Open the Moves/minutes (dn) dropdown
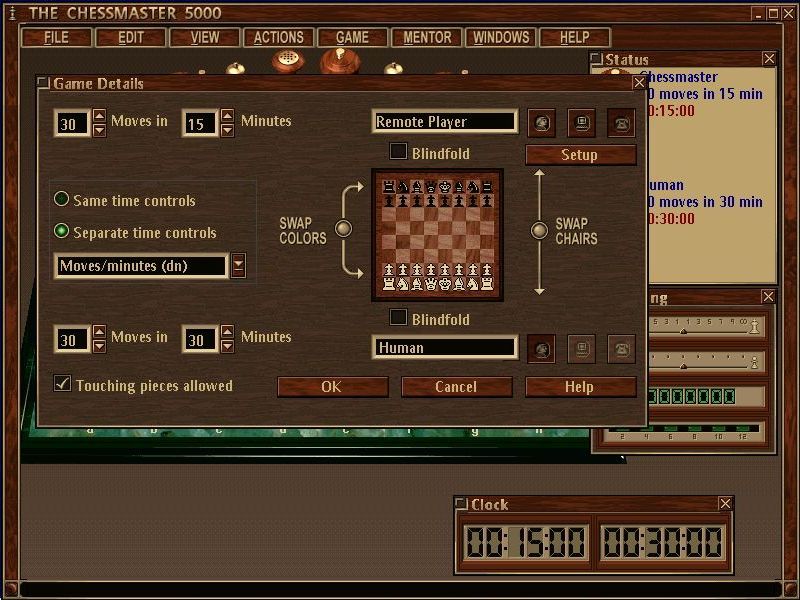This screenshot has height=600, width=800. (238, 265)
